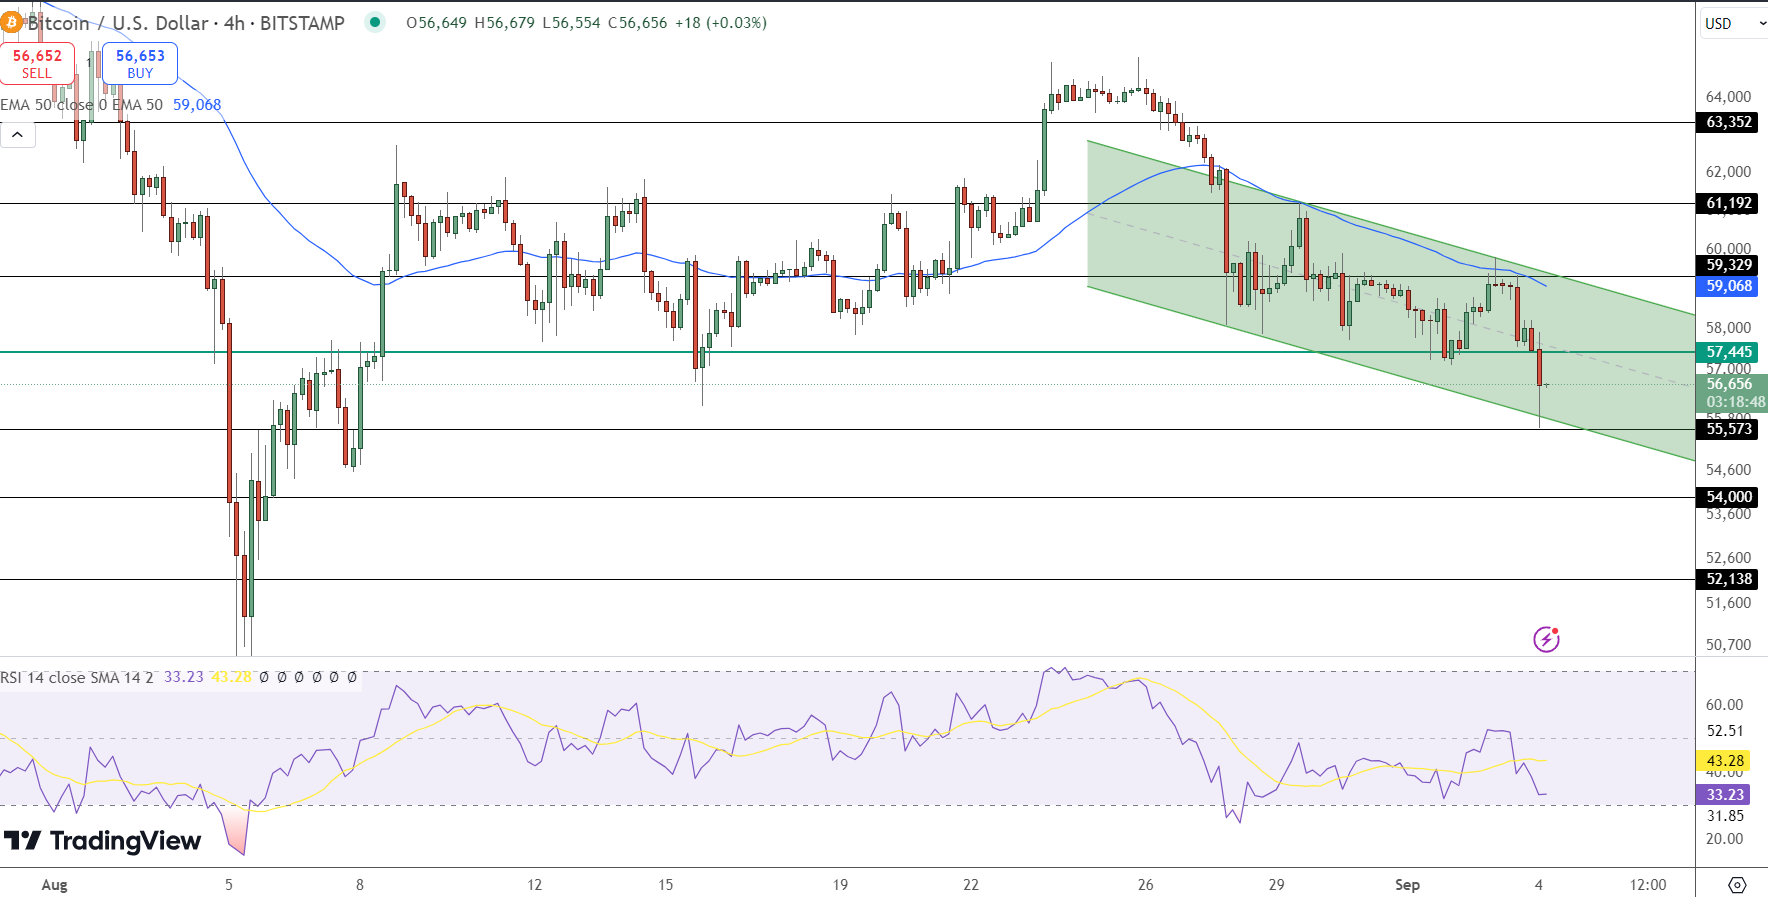Image resolution: width=1768 pixels, height=897 pixels.
Task: Select the 55,573 price level label
Action: 1729,429
